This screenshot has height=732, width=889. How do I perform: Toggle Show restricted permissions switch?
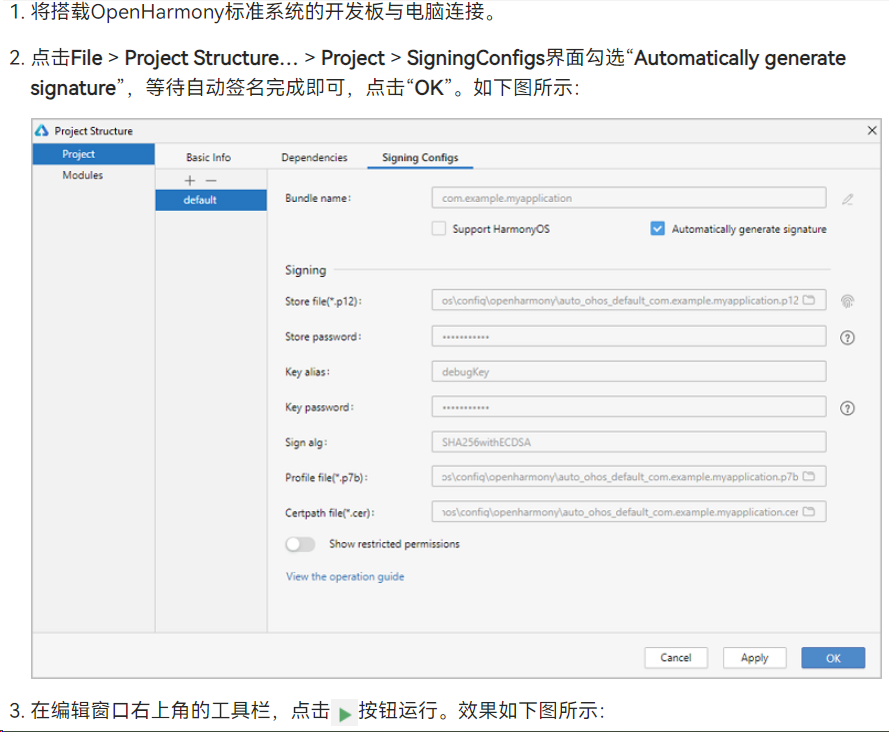click(x=300, y=544)
